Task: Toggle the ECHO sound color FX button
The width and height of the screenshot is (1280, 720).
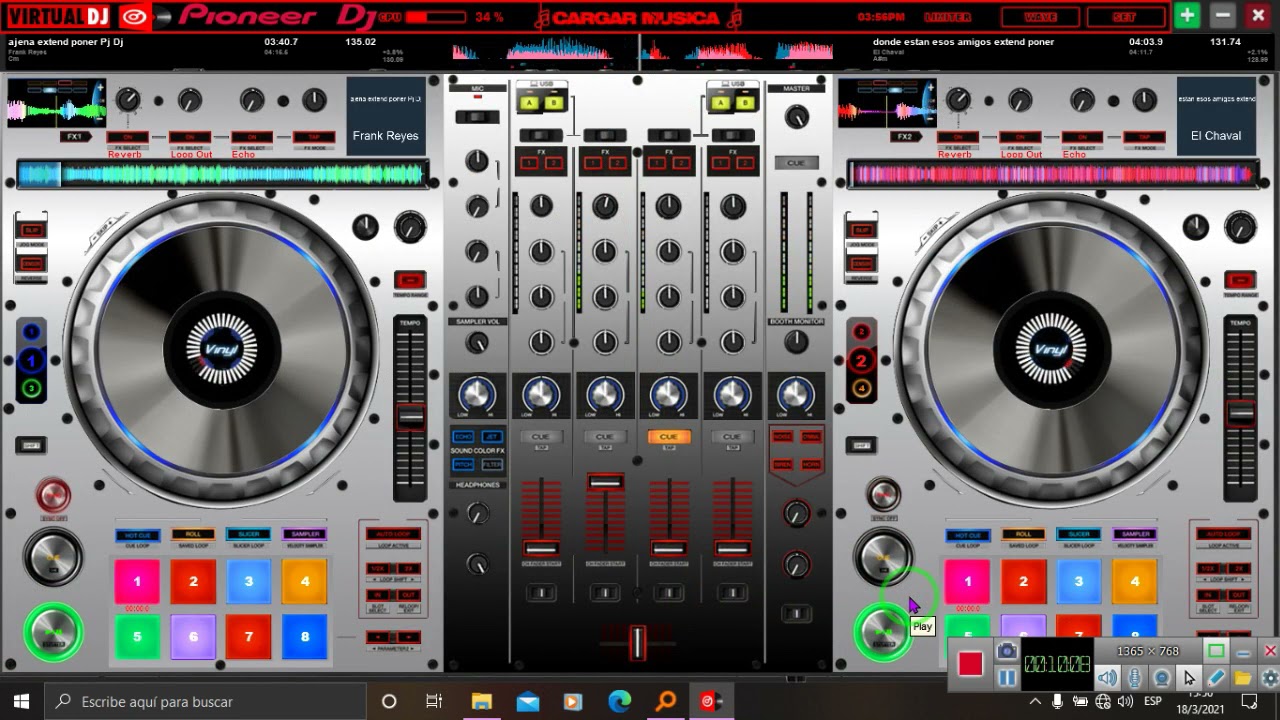Action: tap(464, 437)
